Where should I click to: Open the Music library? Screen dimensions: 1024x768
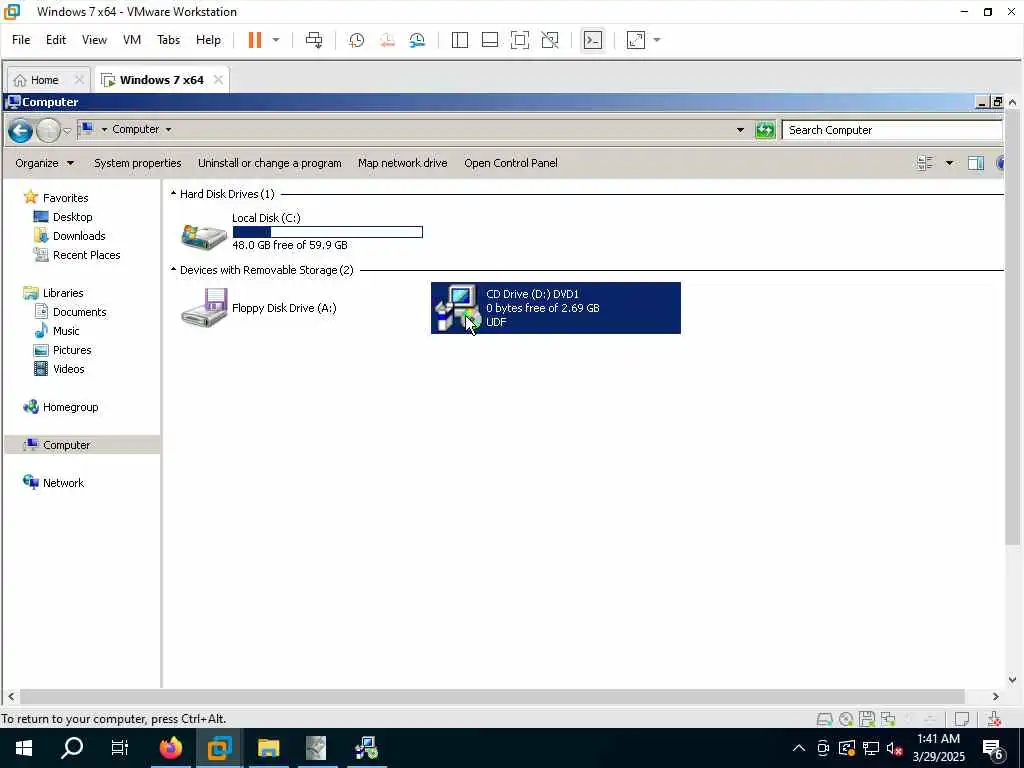(65, 330)
